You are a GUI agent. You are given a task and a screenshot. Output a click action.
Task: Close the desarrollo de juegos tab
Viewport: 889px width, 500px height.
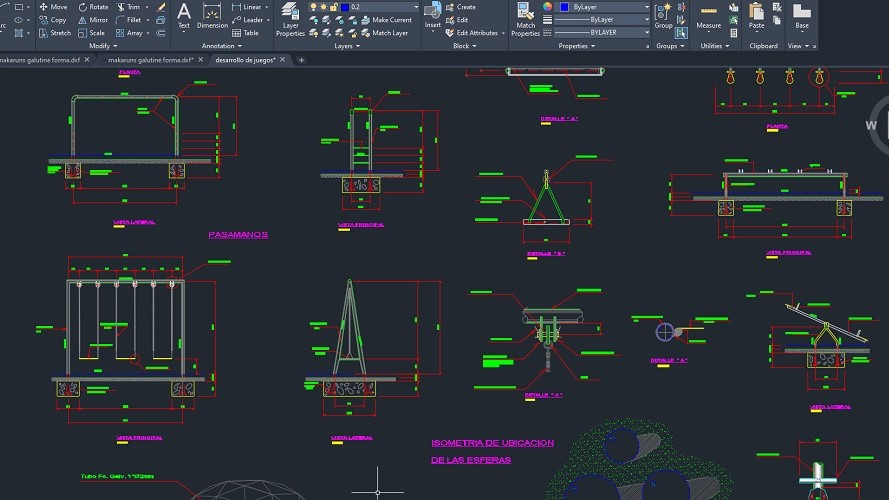point(282,60)
